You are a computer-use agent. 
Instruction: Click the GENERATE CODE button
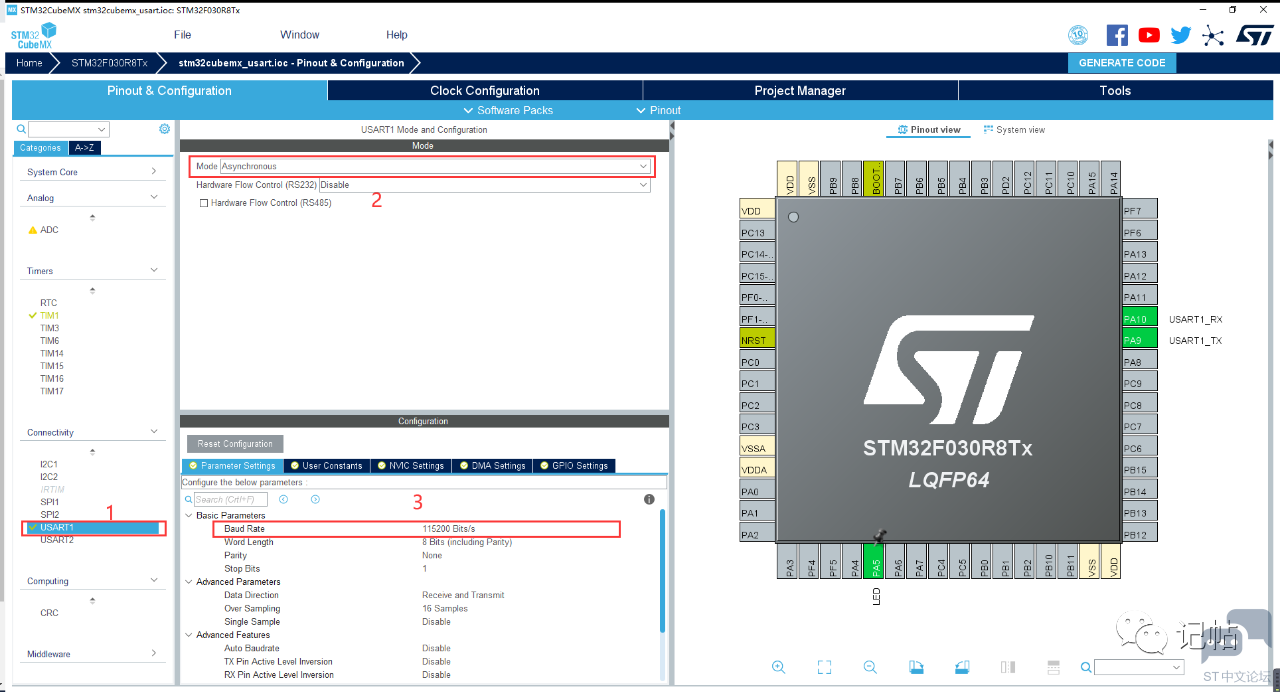click(x=1122, y=63)
